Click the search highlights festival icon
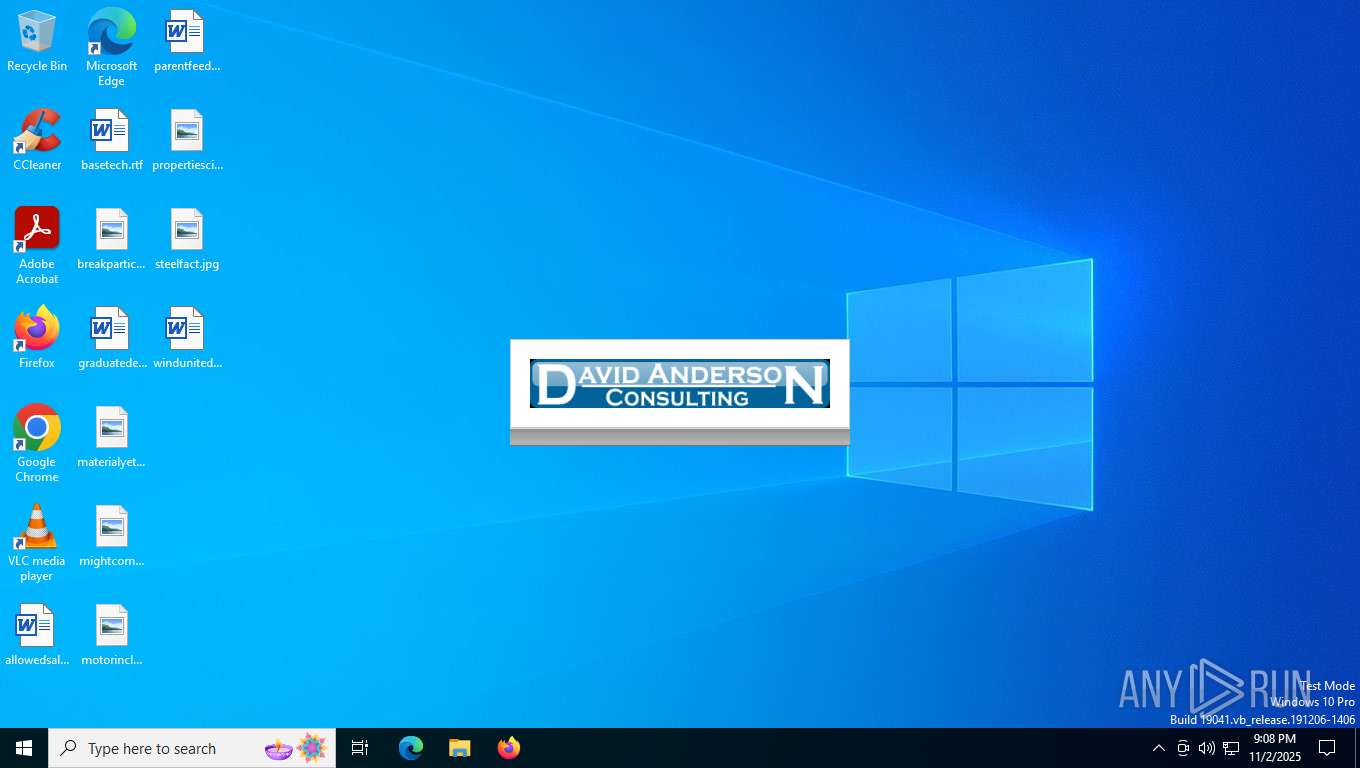 click(x=297, y=748)
